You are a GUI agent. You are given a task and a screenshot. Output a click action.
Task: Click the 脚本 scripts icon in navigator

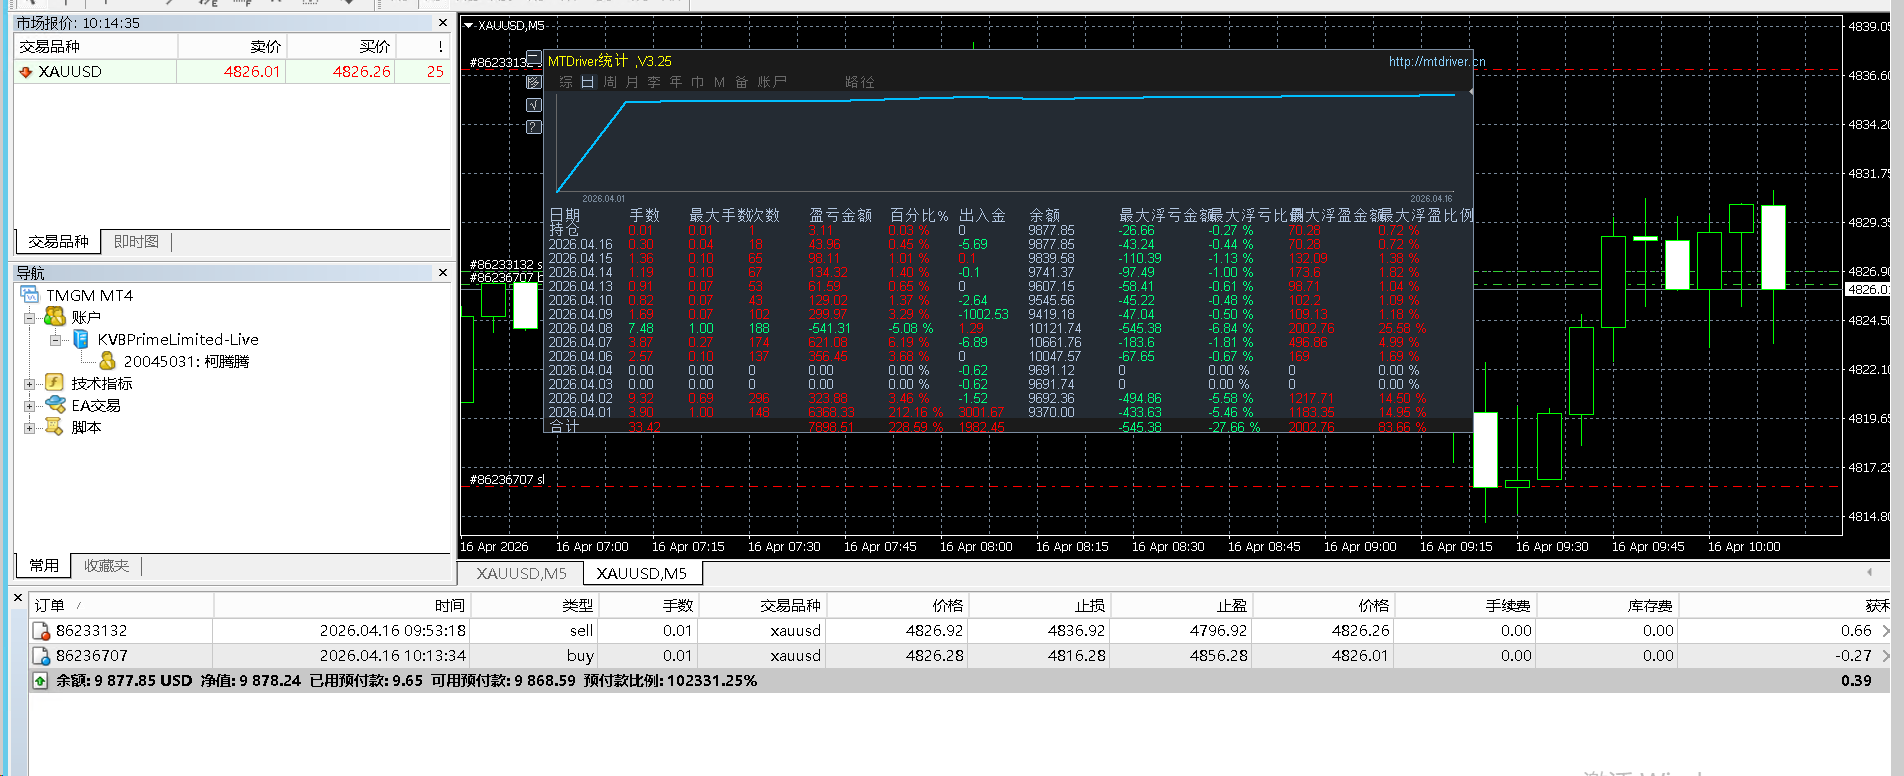tap(55, 427)
